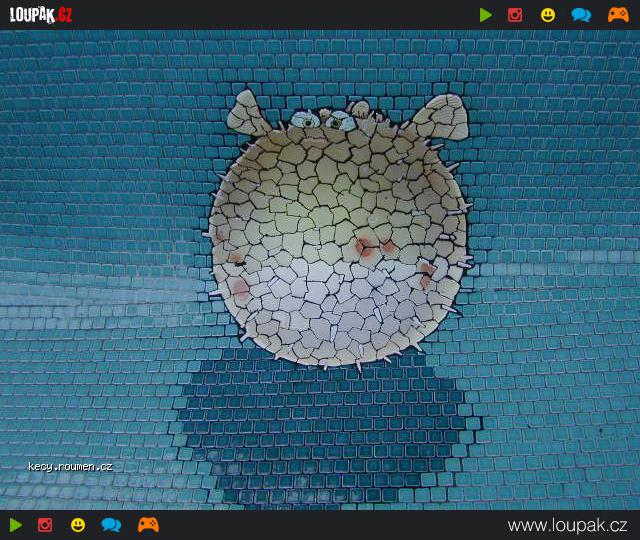
Task: Click the kecy.roumen.cz watermark text
Action: 70,467
